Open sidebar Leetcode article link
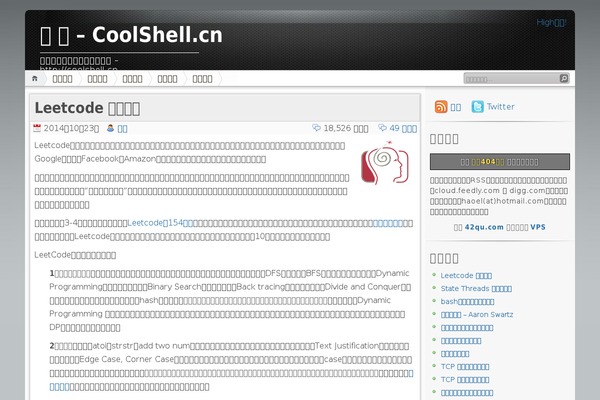The image size is (600, 400). pos(466,276)
